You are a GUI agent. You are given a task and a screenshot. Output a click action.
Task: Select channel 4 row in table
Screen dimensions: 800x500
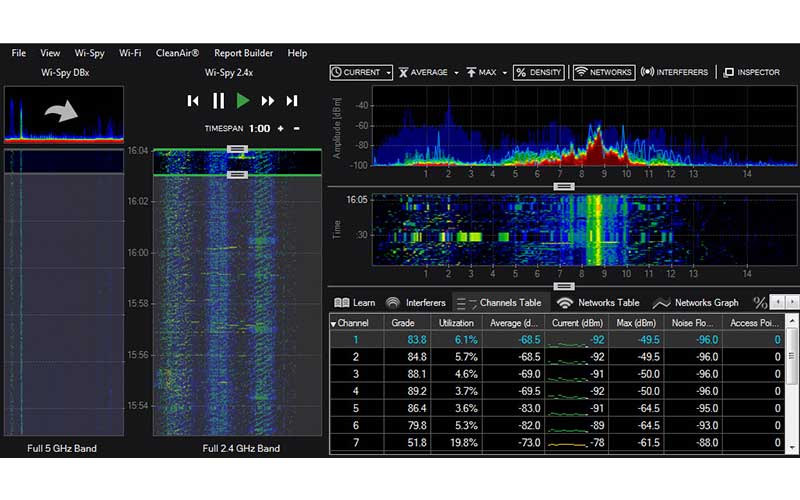(x=557, y=391)
